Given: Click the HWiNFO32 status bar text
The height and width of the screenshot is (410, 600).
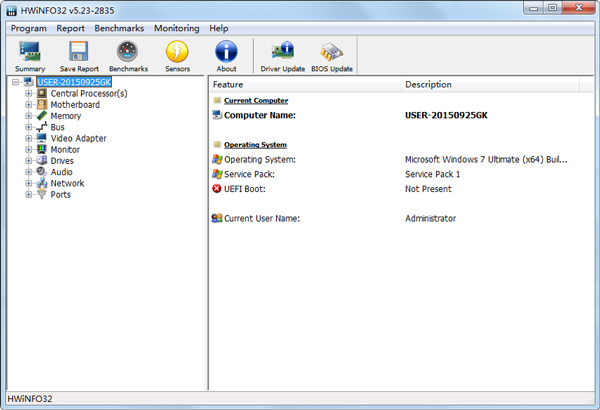Looking at the screenshot, I should click(29, 399).
